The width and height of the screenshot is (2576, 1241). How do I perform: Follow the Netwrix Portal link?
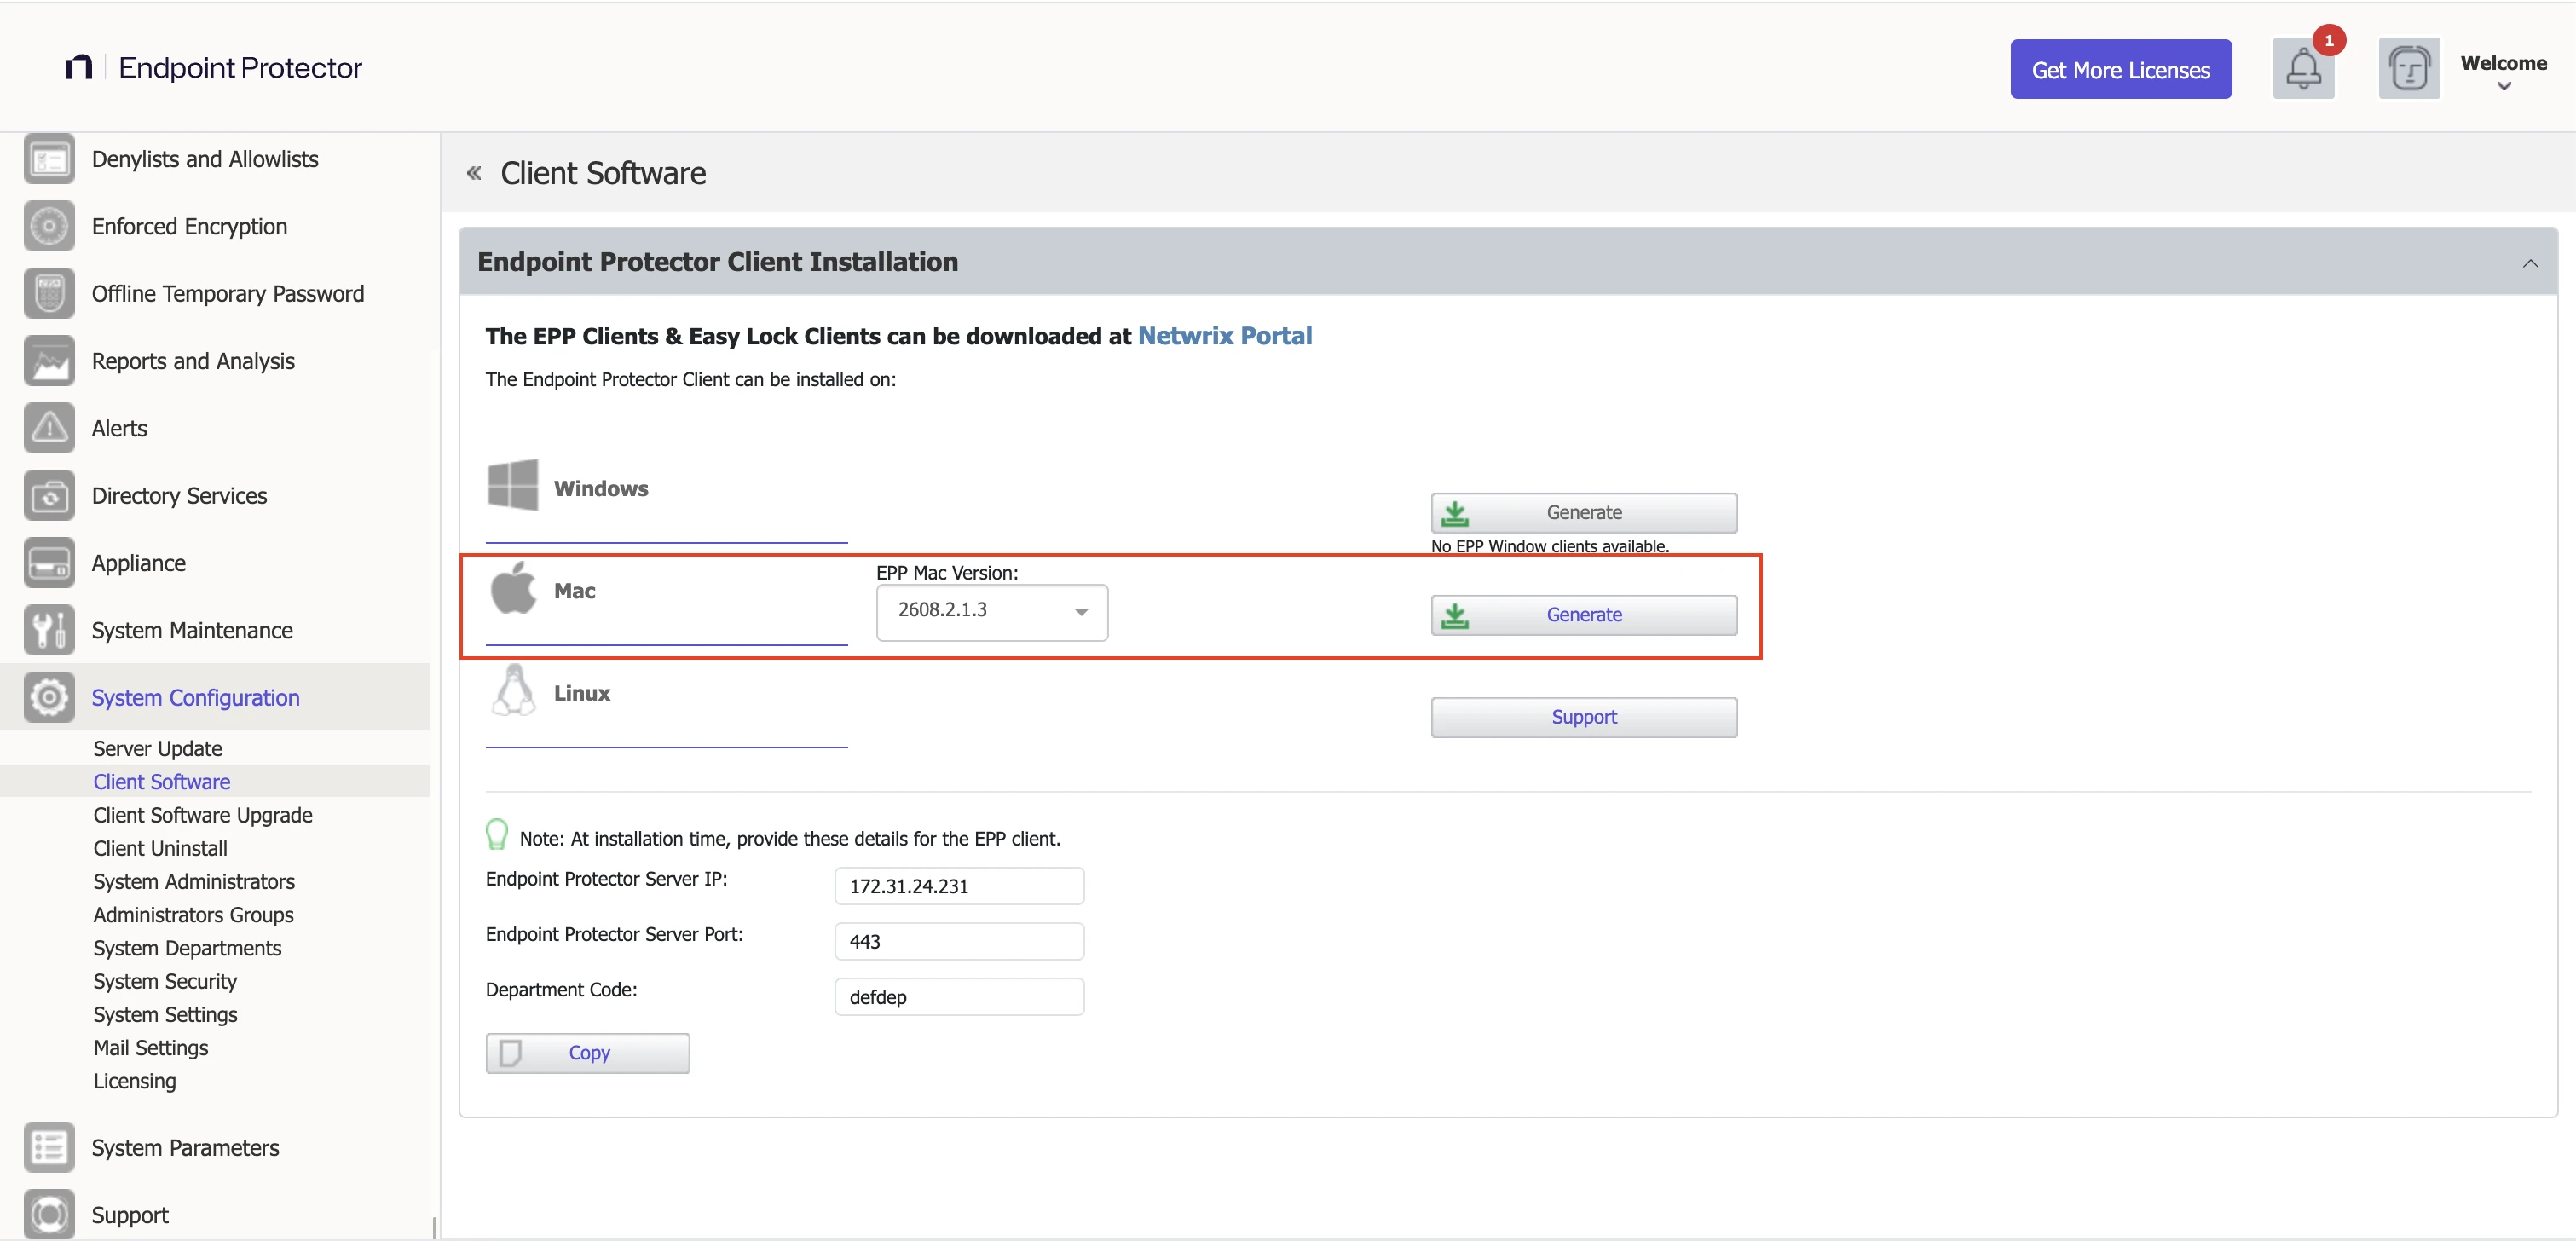pos(1224,336)
